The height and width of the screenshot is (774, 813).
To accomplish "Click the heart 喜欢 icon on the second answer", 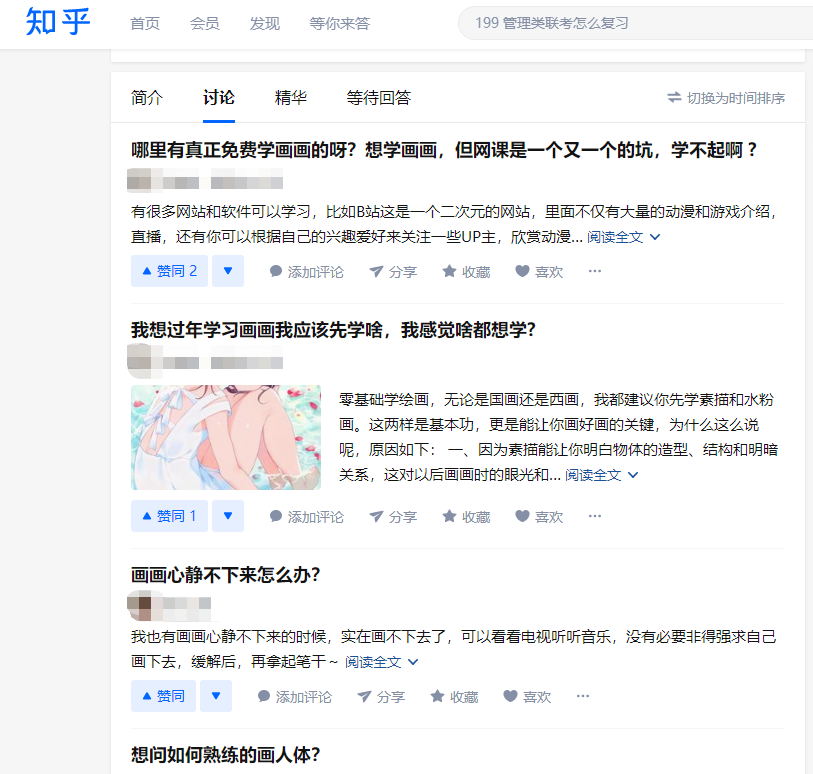I will click(522, 517).
